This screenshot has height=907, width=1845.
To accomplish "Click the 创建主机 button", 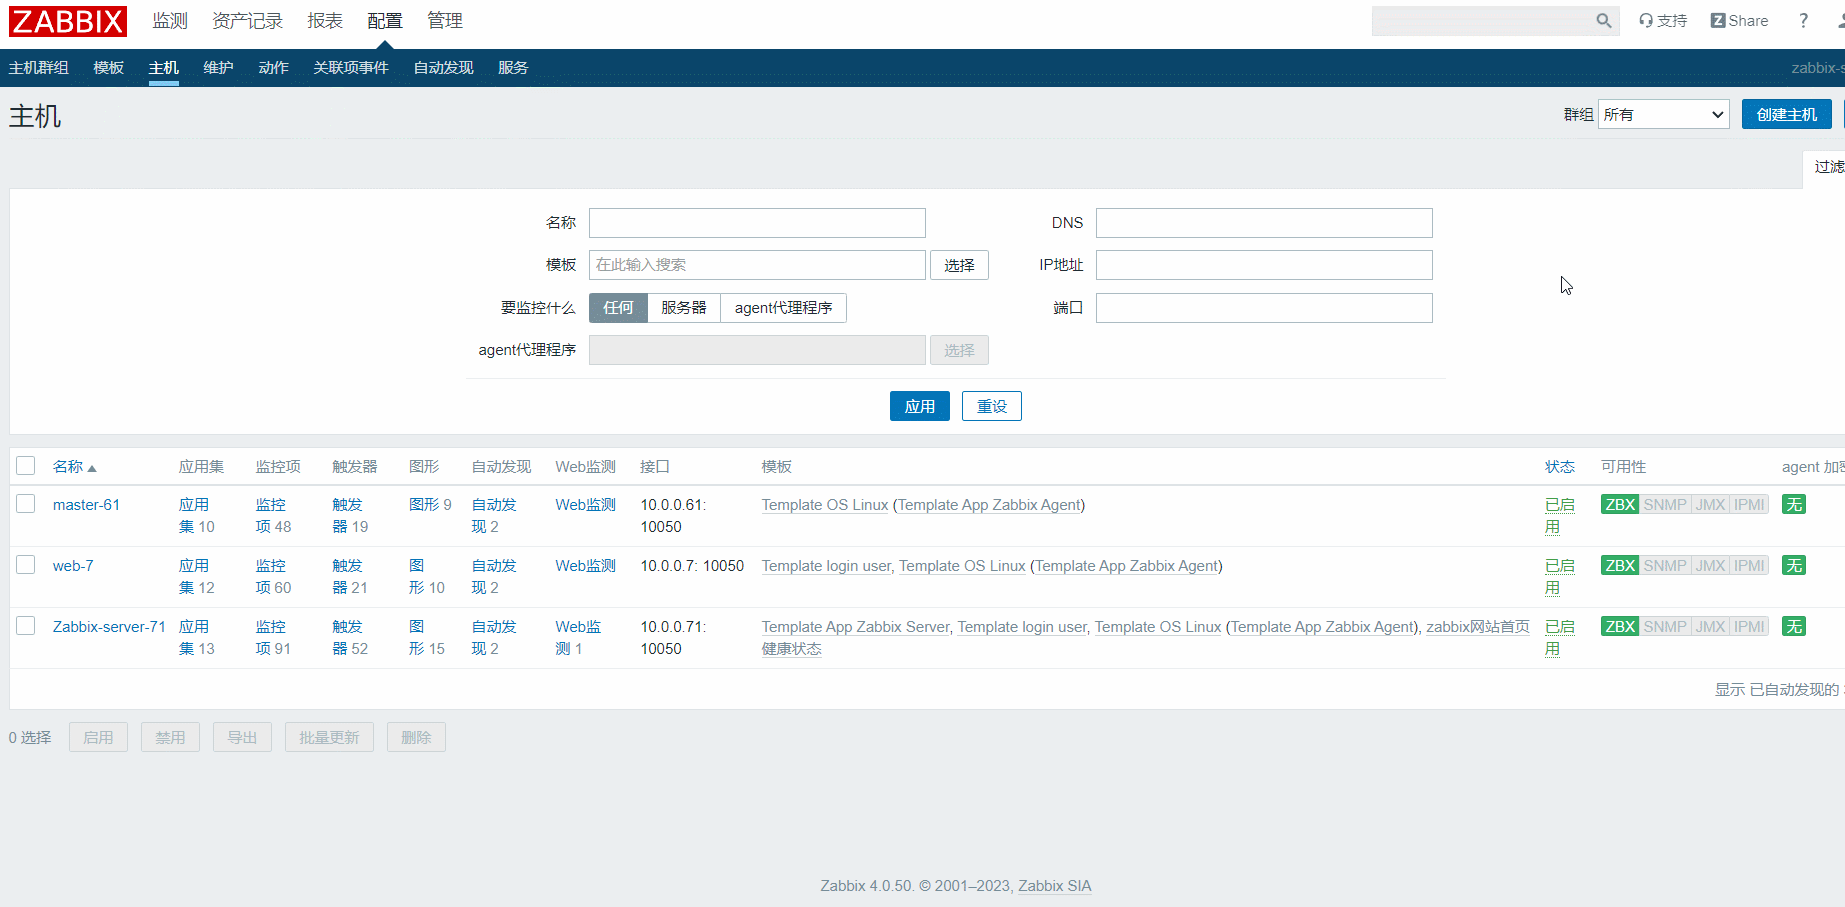I will tap(1787, 114).
